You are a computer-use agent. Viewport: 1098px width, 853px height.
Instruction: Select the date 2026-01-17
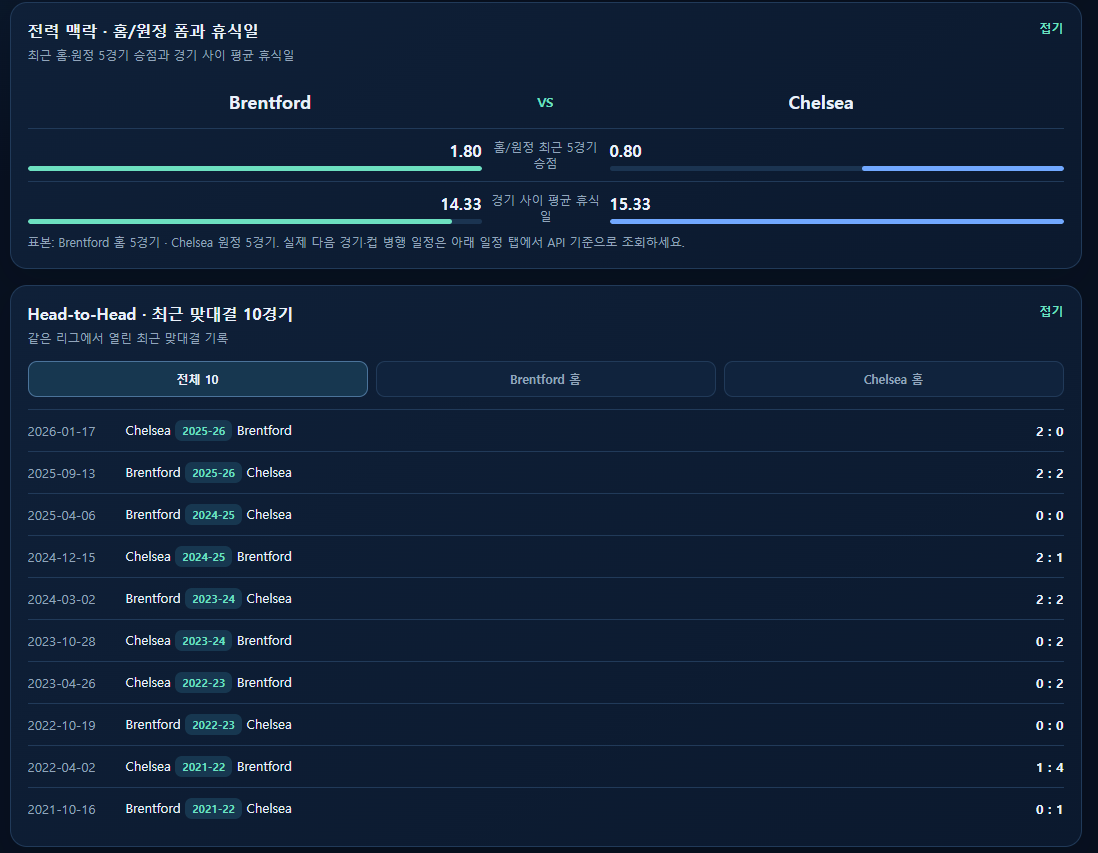[x=62, y=431]
